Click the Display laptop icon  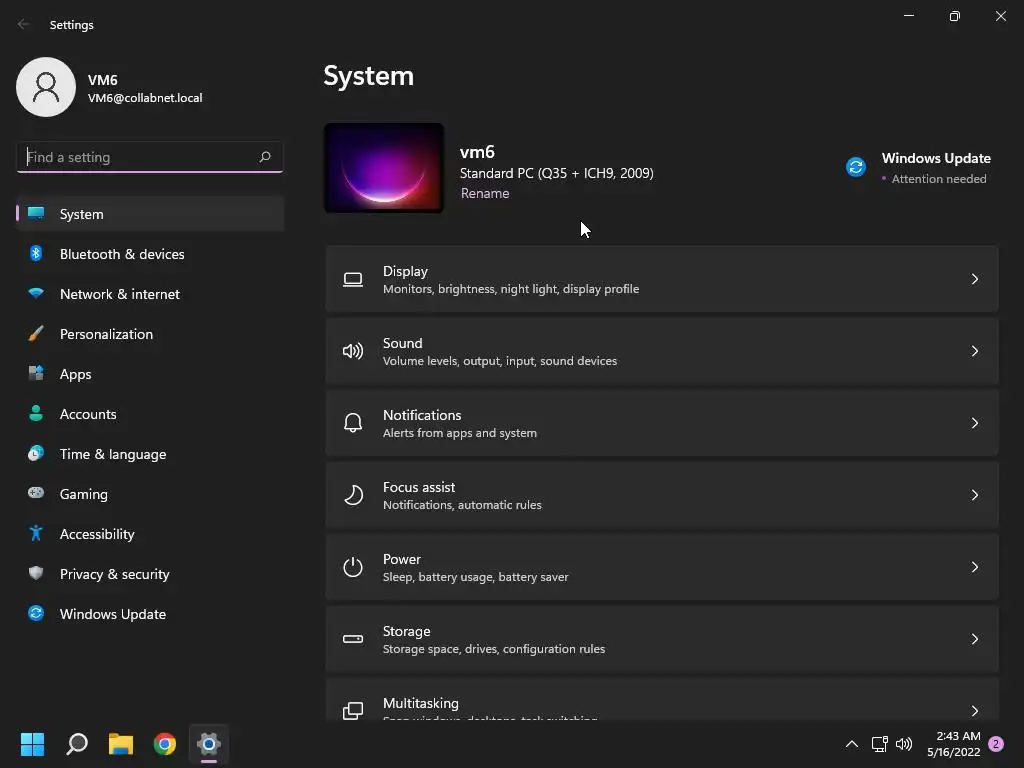click(x=353, y=280)
